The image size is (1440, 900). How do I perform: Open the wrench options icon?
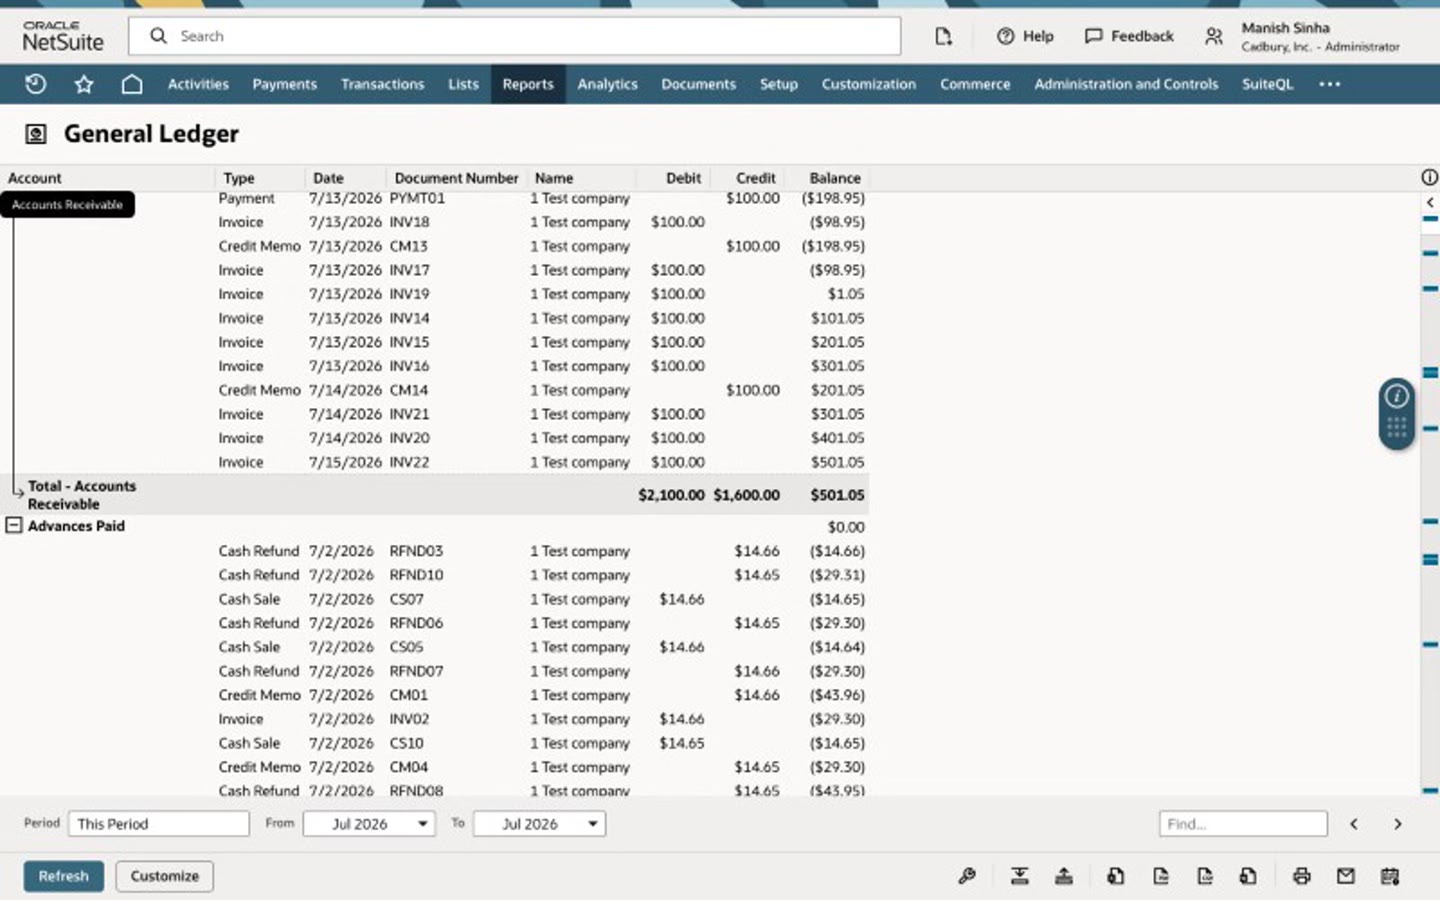966,876
